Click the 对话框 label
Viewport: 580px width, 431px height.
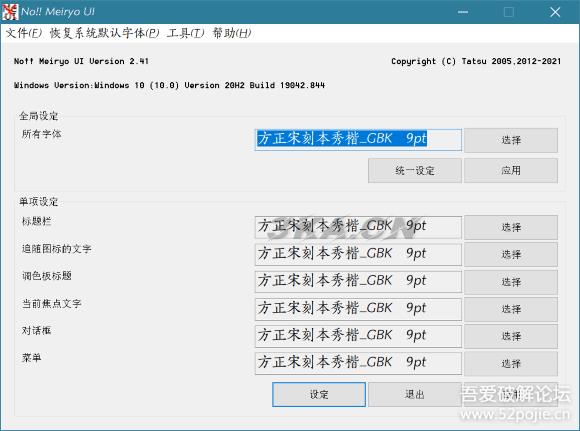[x=36, y=330]
